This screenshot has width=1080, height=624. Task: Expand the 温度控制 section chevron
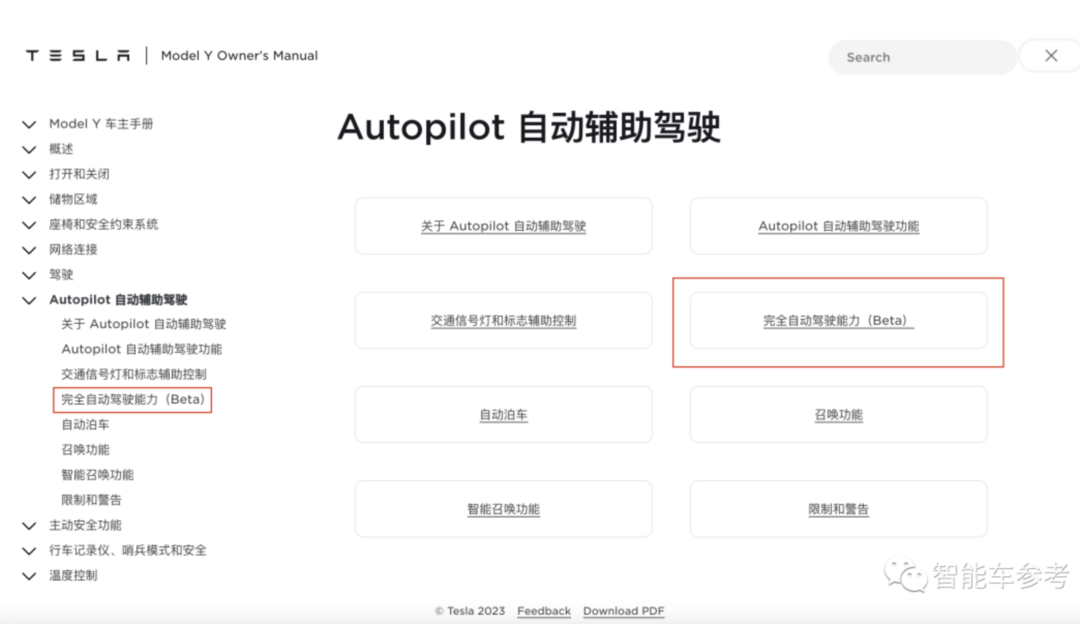[29, 576]
